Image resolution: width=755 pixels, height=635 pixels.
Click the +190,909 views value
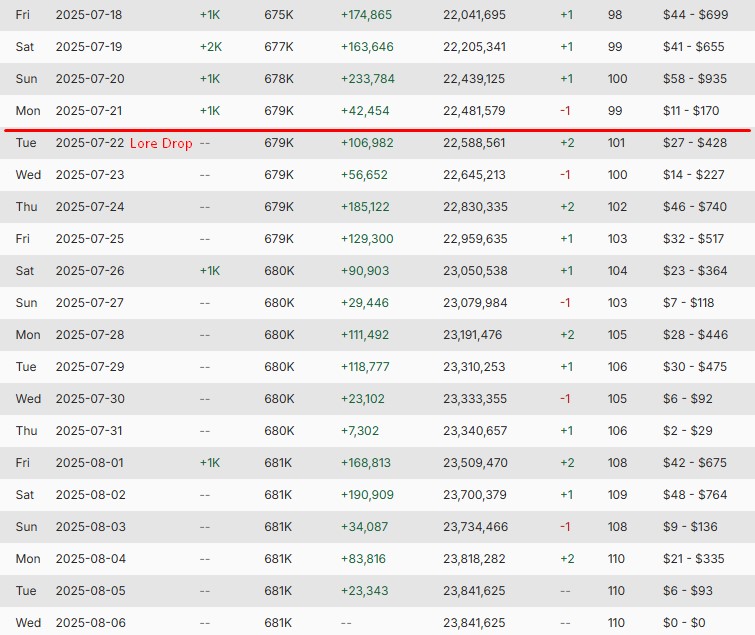coord(367,495)
